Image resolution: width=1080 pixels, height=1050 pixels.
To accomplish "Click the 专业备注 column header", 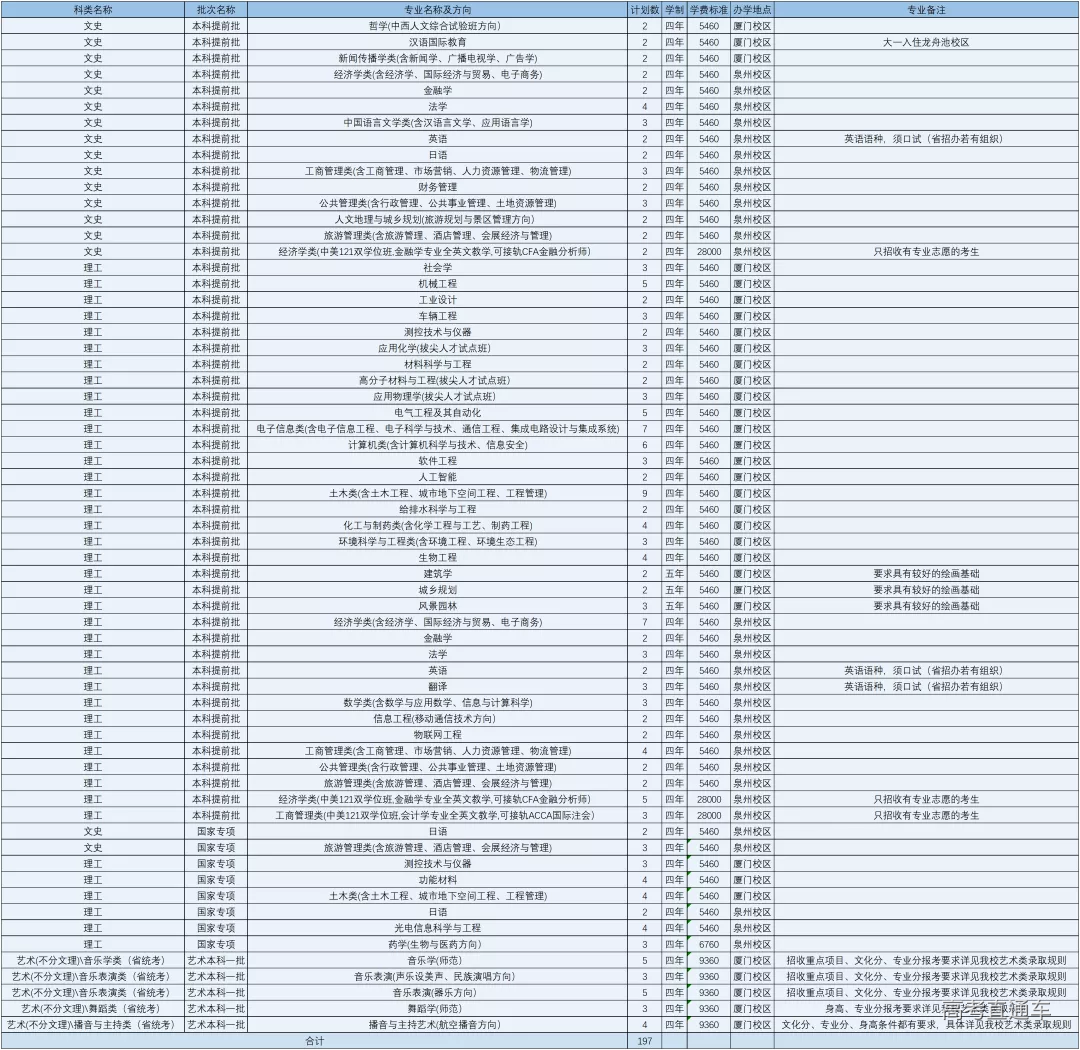I will click(925, 9).
